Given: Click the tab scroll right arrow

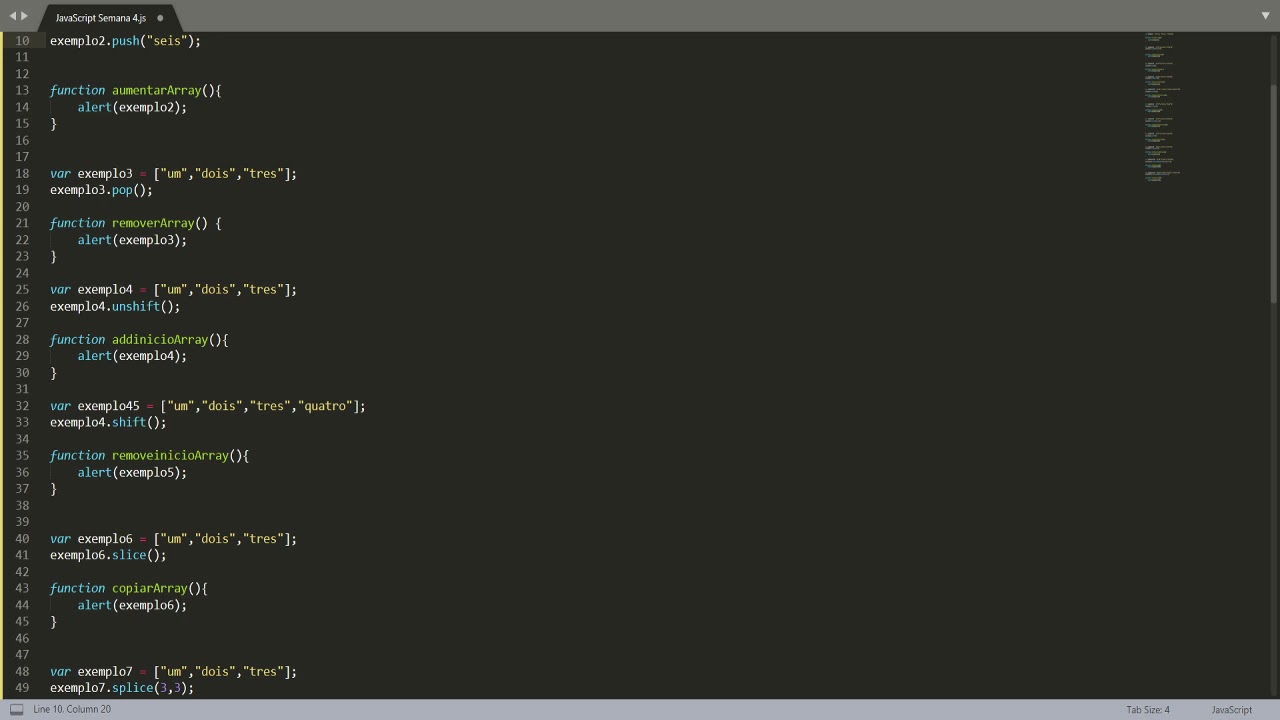Looking at the screenshot, I should pyautogui.click(x=25, y=16).
